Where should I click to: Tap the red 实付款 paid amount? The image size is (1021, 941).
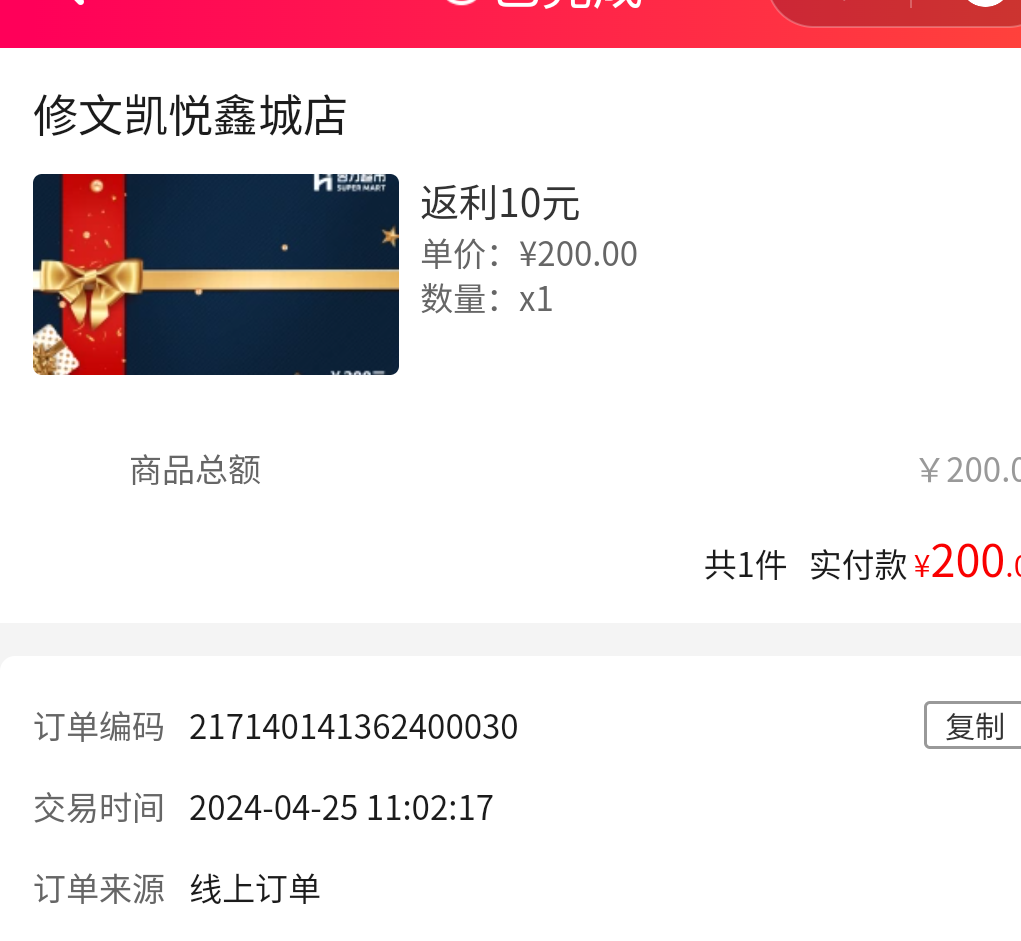pyautogui.click(x=967, y=562)
